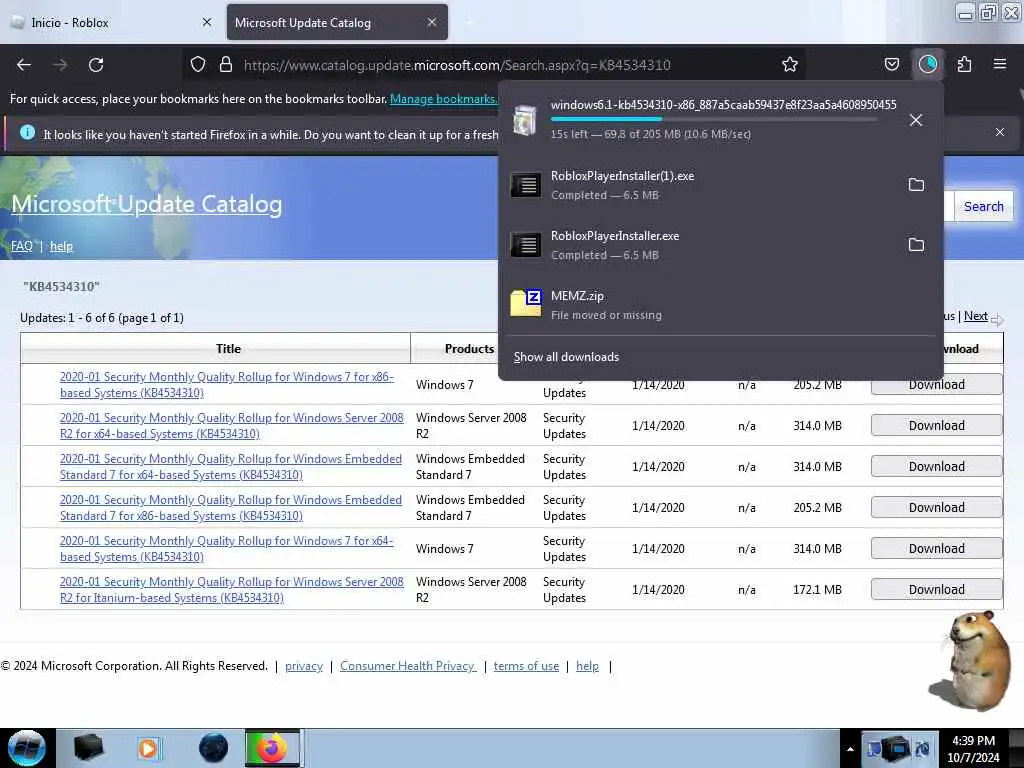Cancel the windows6.1-kb4534310 download
Viewport: 1024px width, 768px height.
[x=916, y=120]
